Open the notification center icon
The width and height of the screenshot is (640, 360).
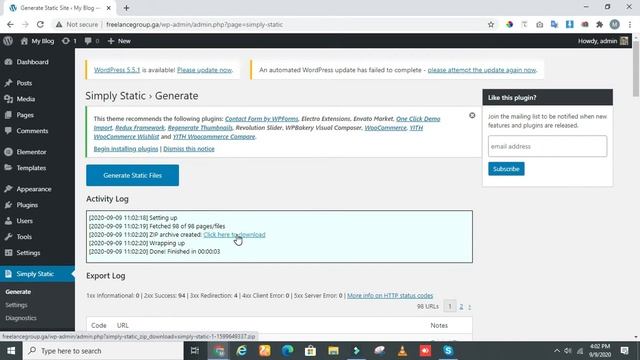pyautogui.click(x=624, y=351)
